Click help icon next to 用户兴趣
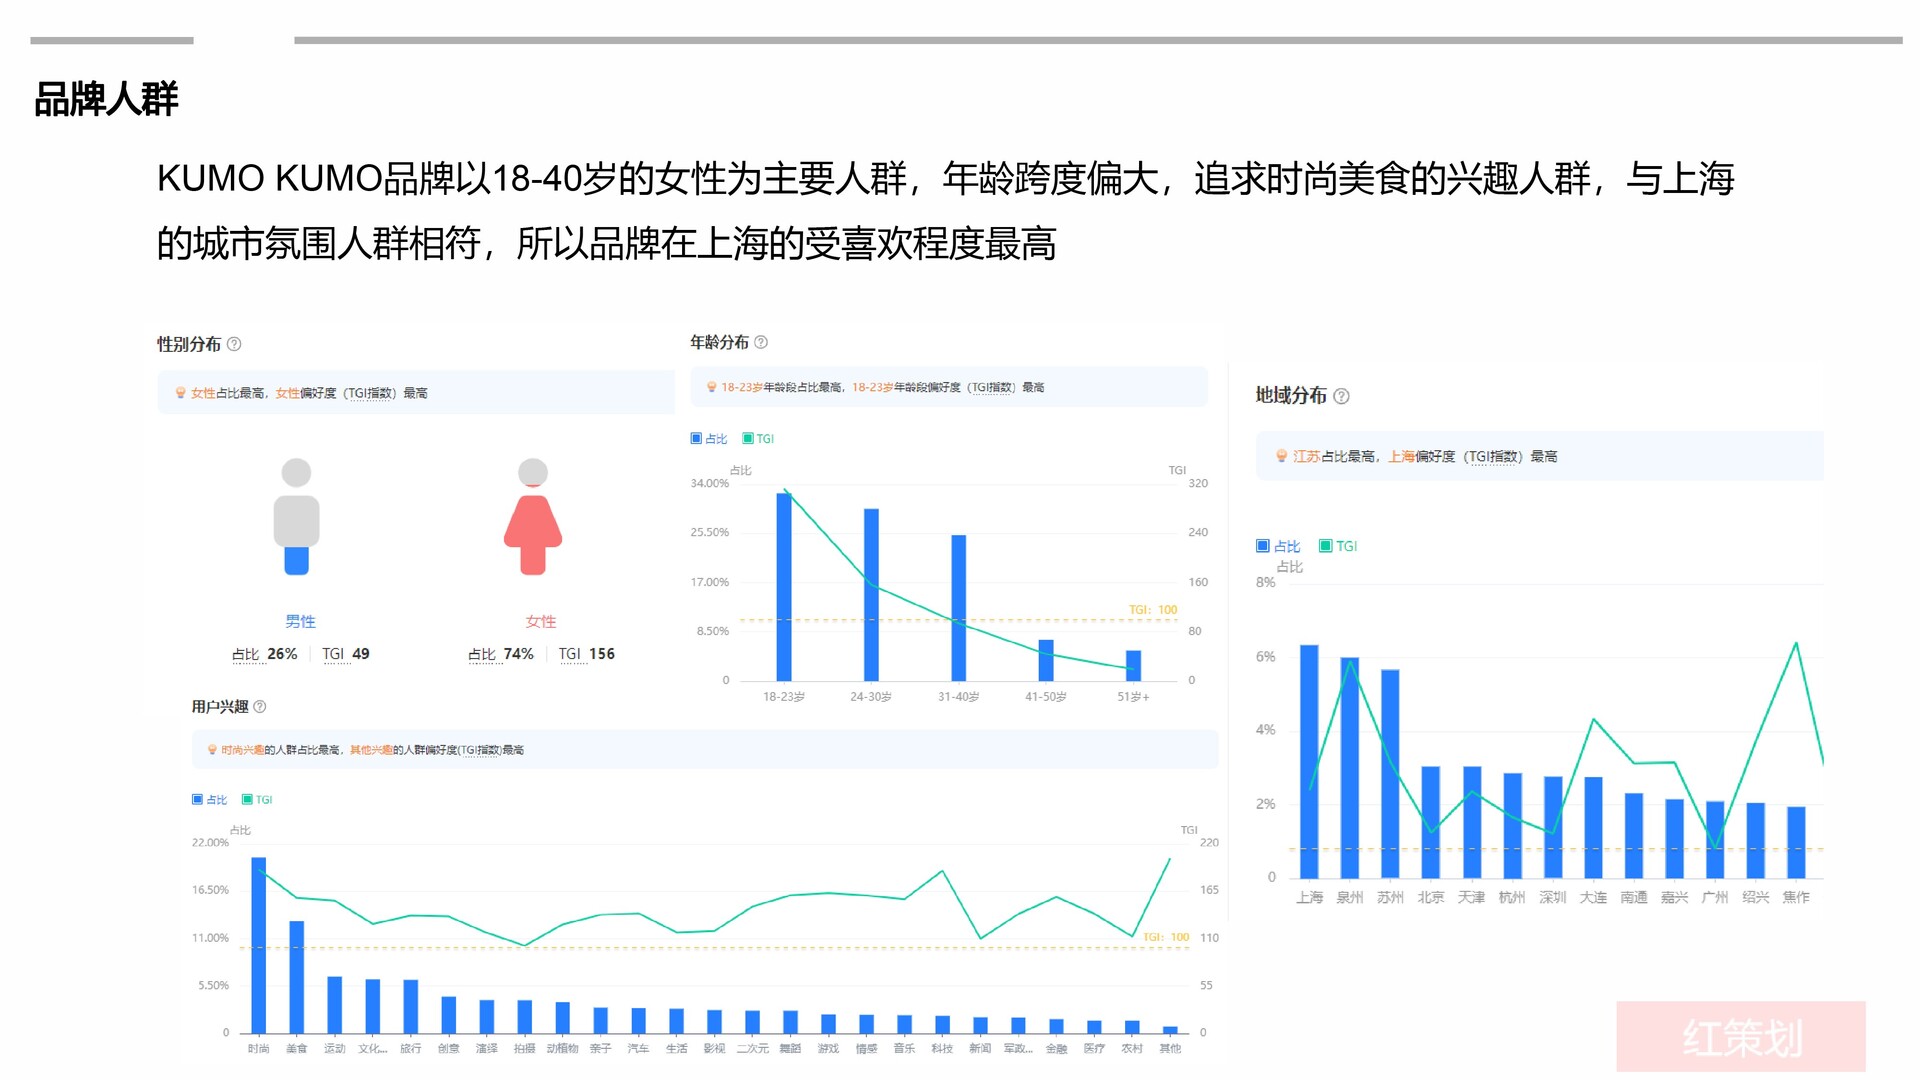1920x1080 pixels. tap(260, 706)
